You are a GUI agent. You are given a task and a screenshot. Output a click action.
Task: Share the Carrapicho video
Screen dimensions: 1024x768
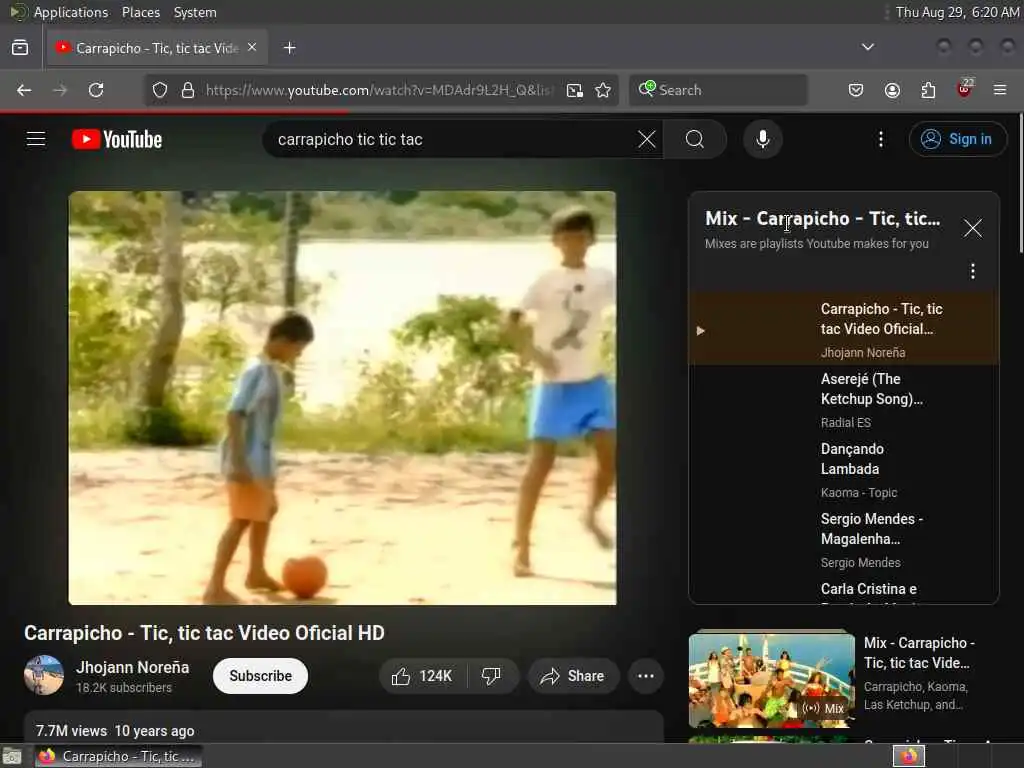[x=573, y=676]
